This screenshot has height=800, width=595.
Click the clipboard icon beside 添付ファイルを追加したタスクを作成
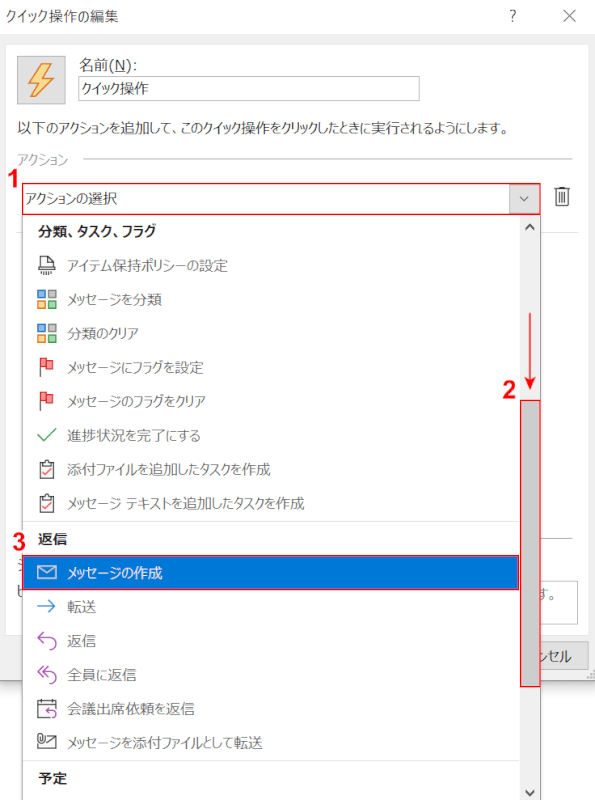tap(46, 469)
